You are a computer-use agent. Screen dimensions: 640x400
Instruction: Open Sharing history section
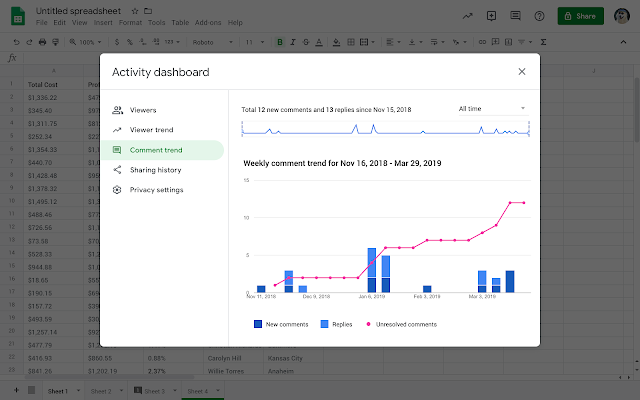click(x=155, y=170)
